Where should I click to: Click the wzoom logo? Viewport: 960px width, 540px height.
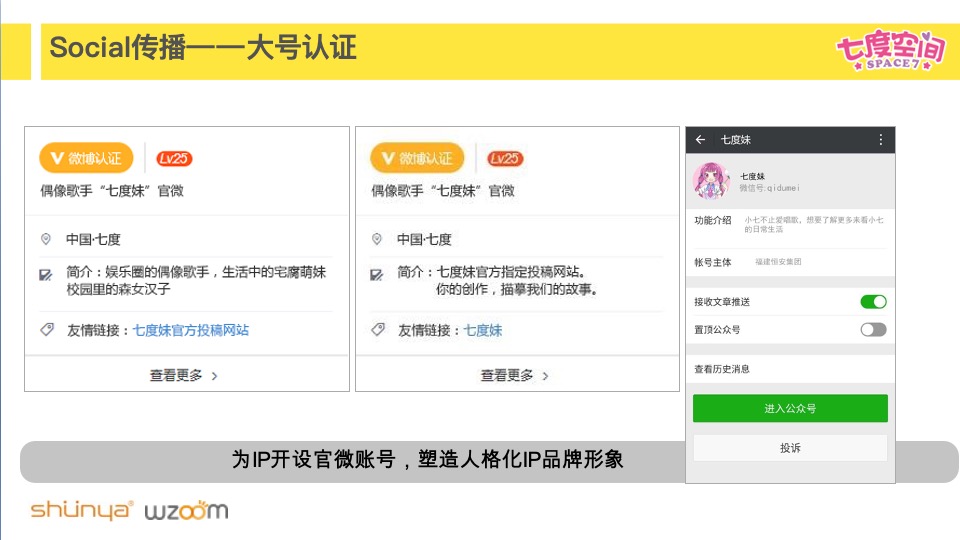point(187,511)
